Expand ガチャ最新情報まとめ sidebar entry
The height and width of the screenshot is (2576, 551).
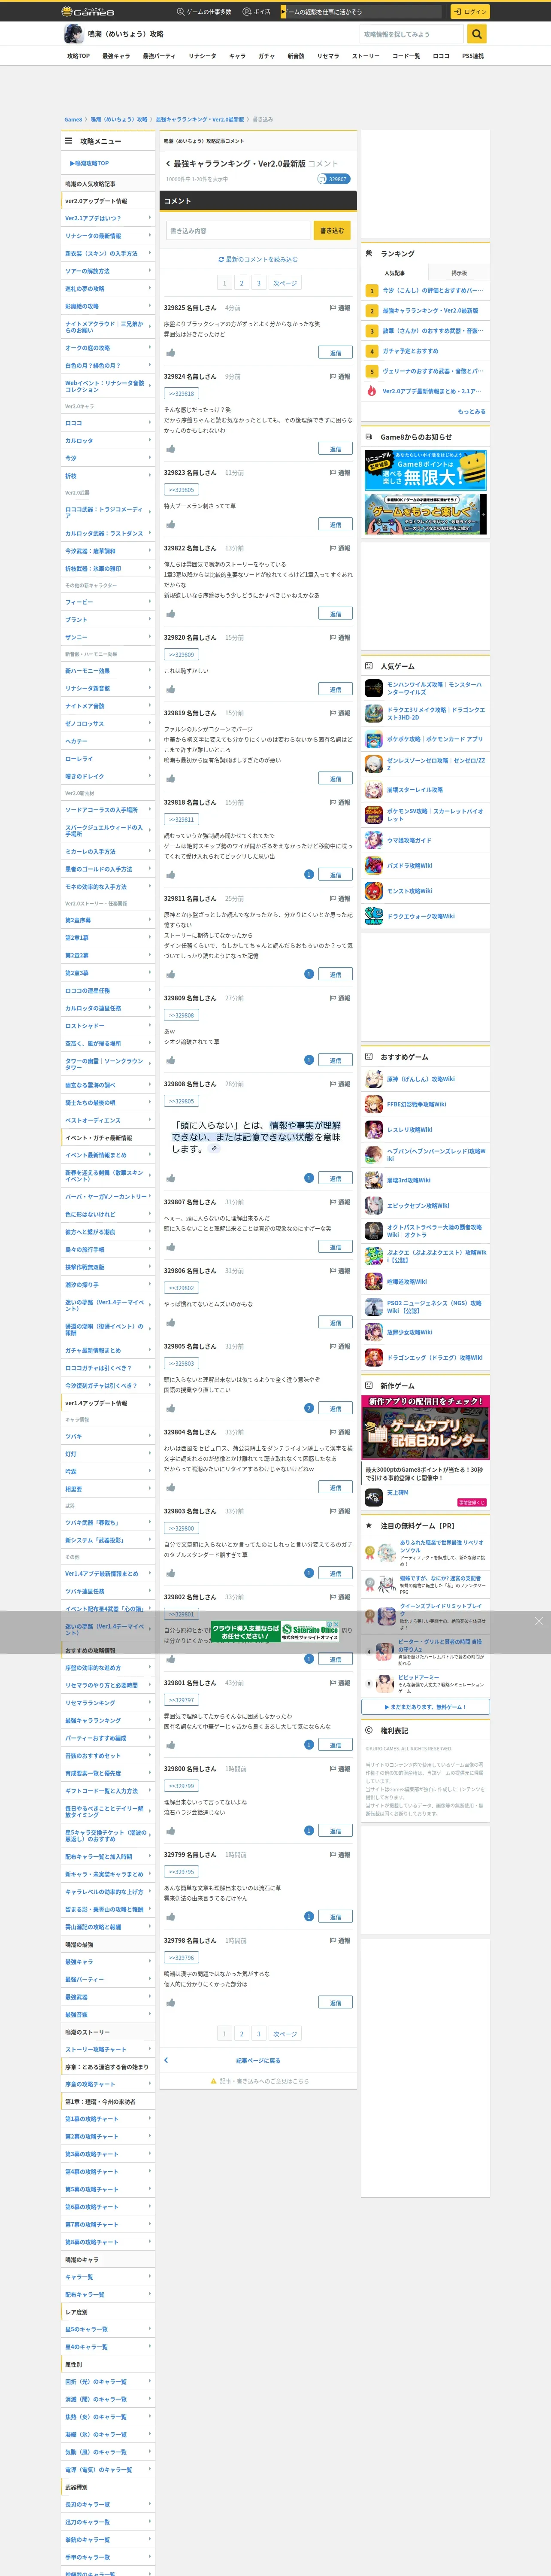[108, 1350]
